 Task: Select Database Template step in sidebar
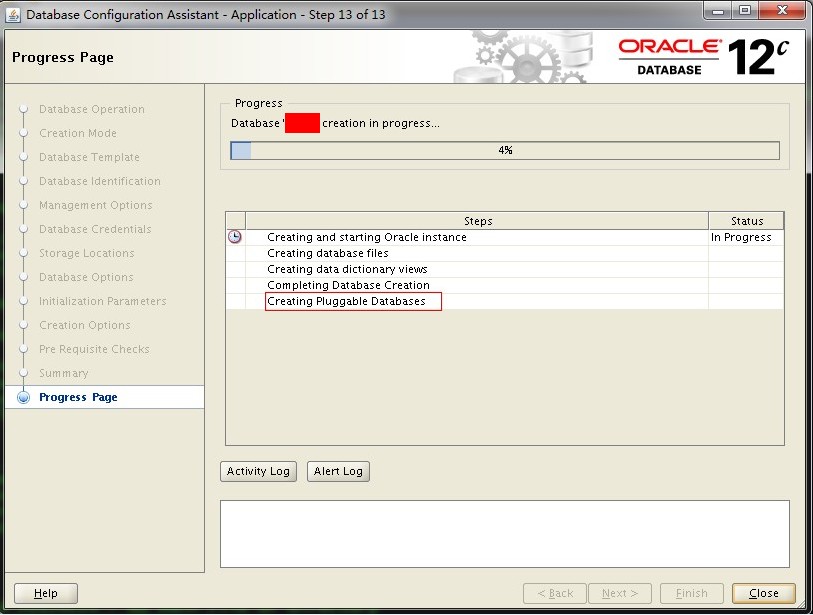pos(89,157)
